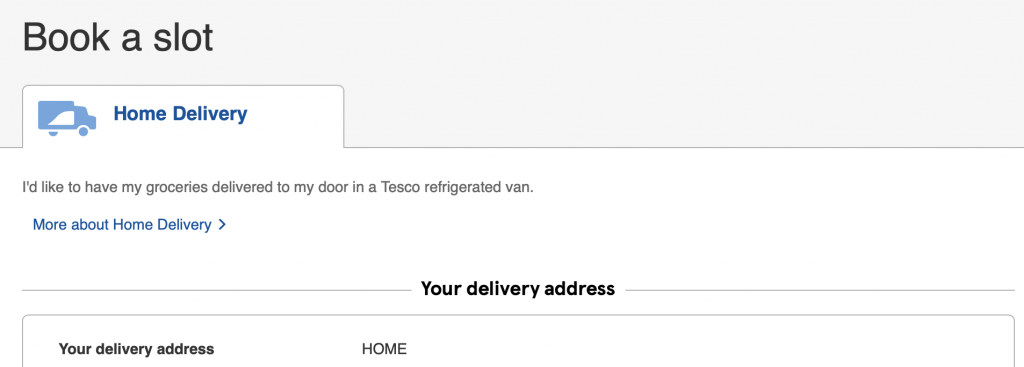Follow the More about Home Delivery link
Screen dimensions: 1024x367
coord(122,225)
